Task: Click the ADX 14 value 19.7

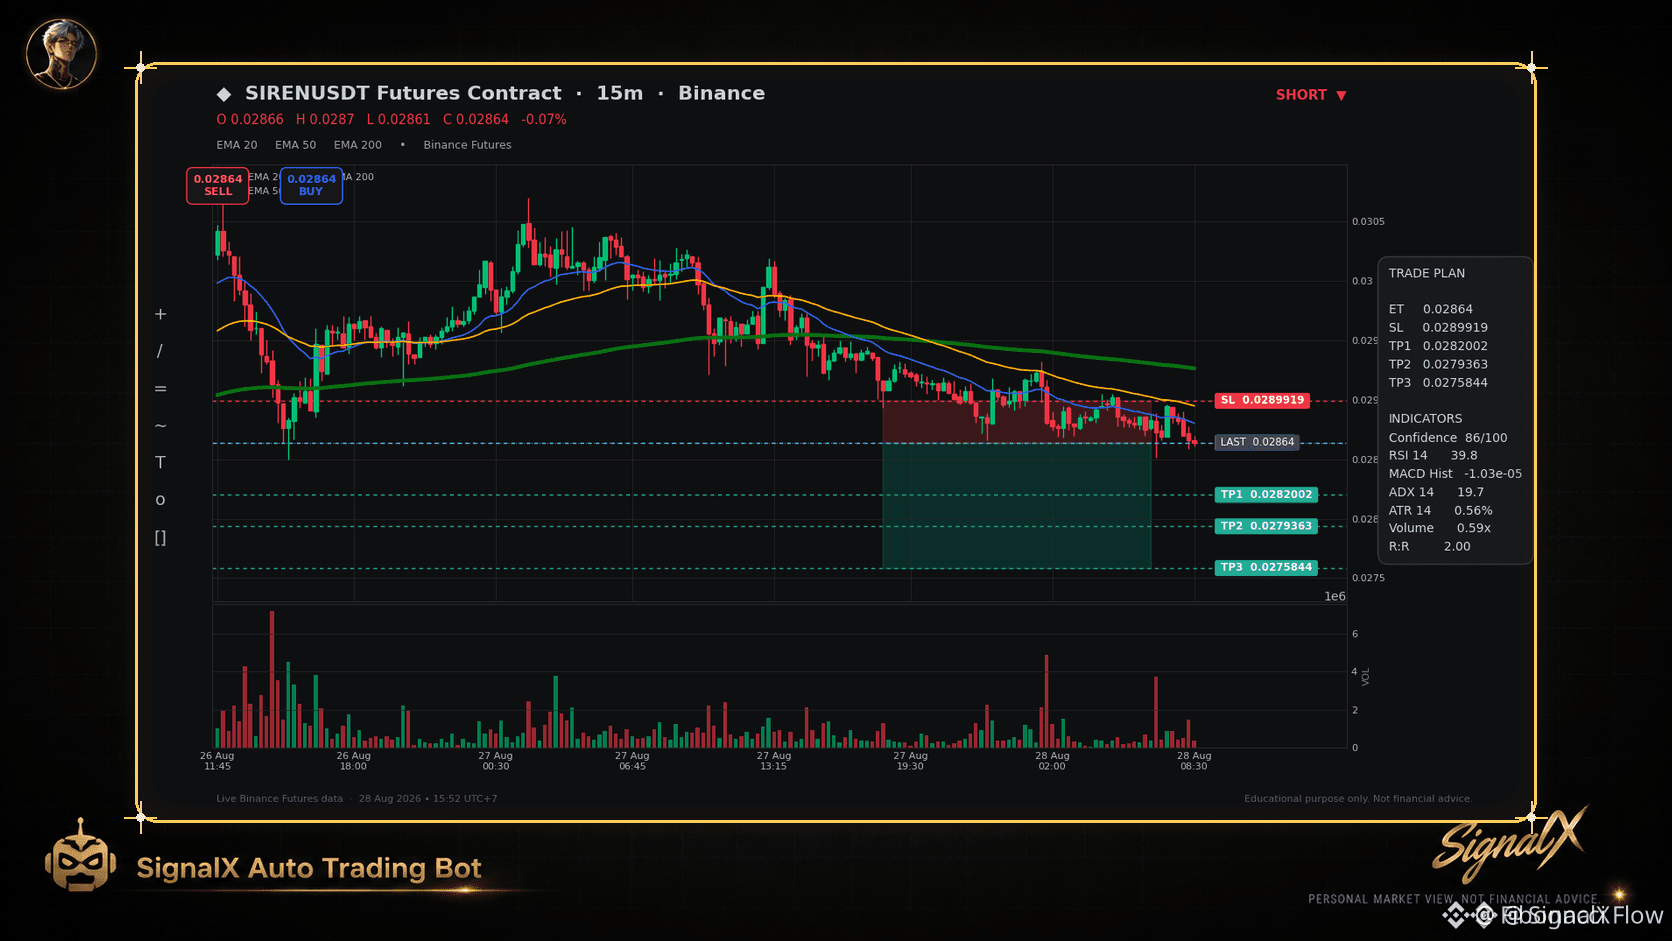Action: pyautogui.click(x=1470, y=492)
